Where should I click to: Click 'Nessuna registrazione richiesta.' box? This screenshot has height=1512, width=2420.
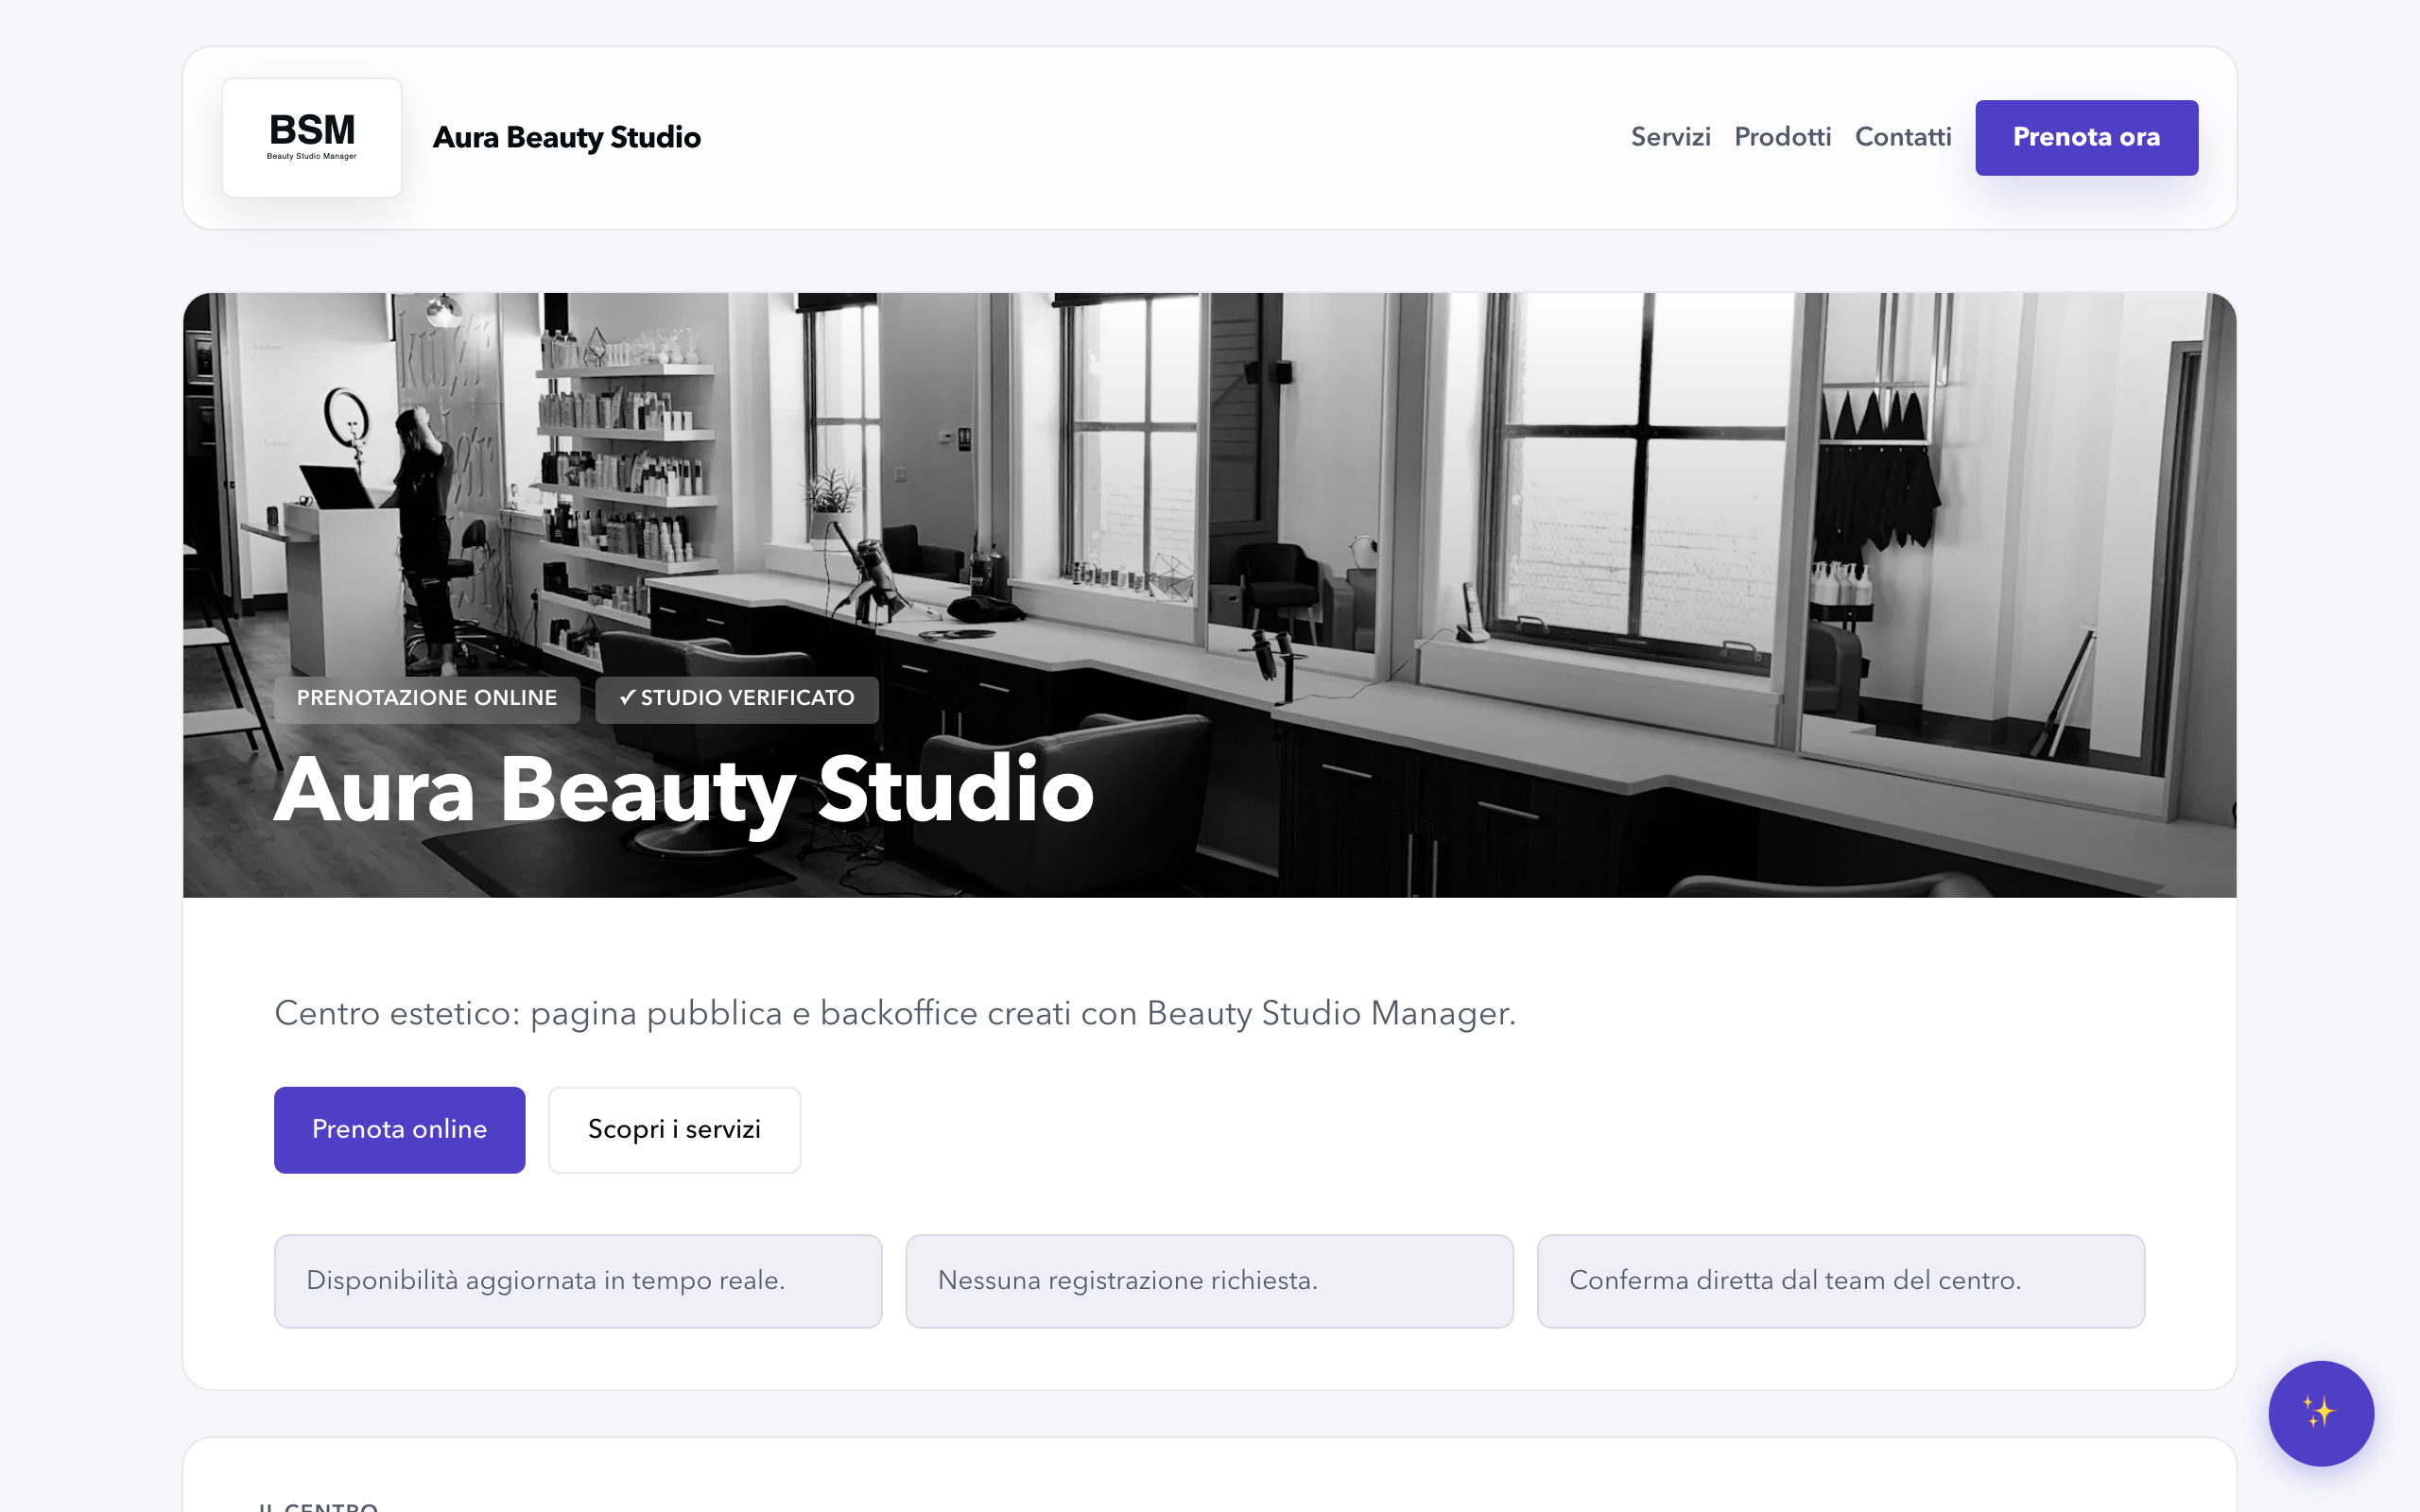(x=1209, y=1280)
